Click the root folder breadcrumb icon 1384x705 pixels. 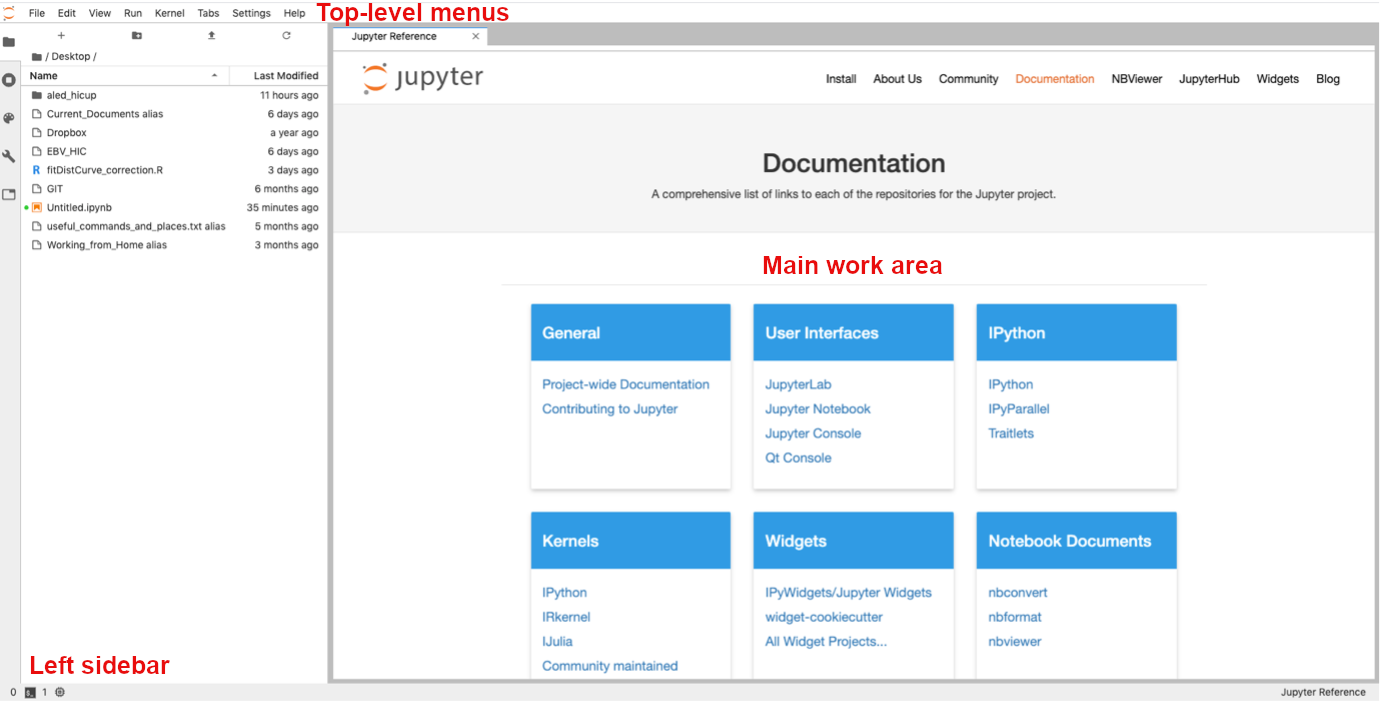(37, 57)
